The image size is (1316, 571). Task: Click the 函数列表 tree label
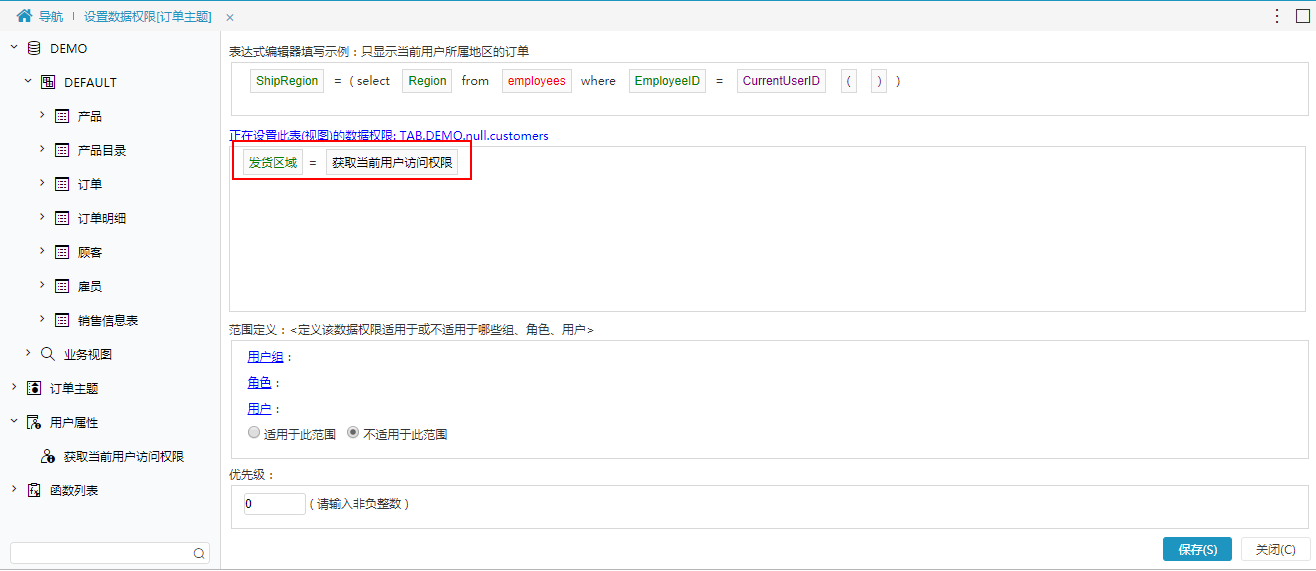(74, 490)
